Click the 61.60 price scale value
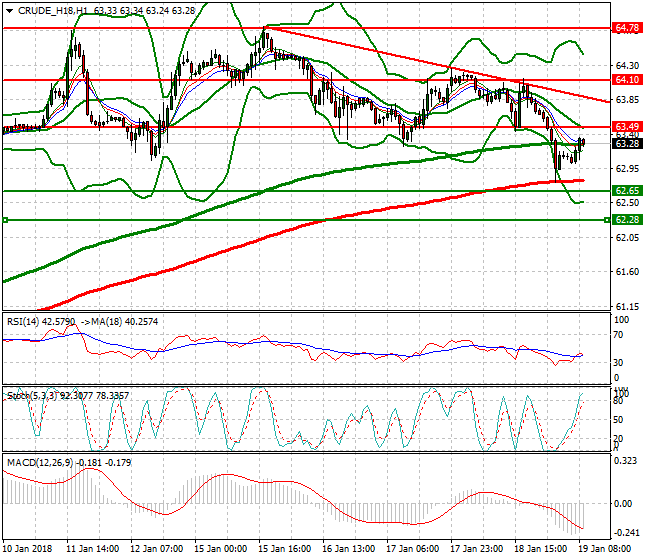 click(627, 272)
